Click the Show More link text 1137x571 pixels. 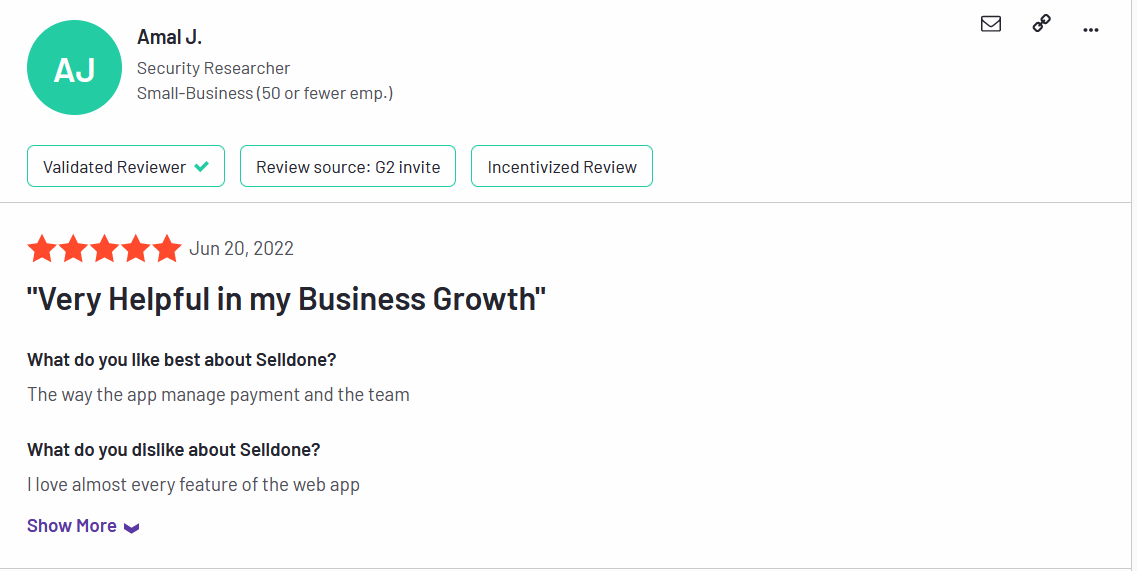pos(72,525)
